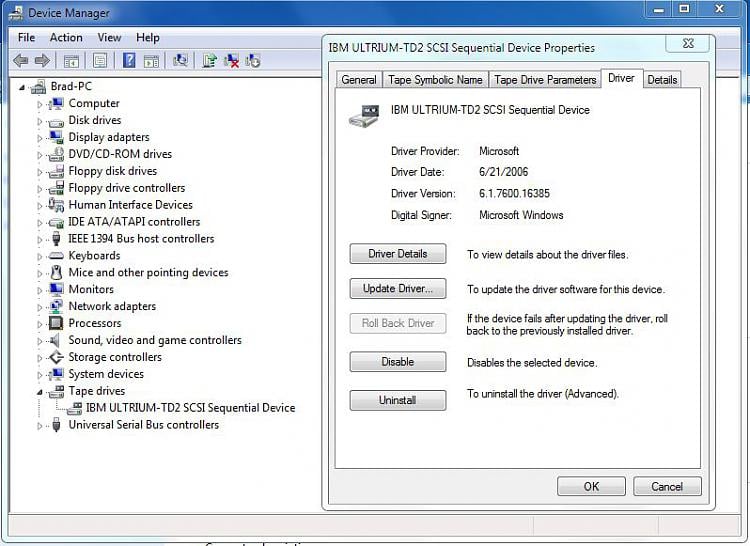Click the Disable button

[x=398, y=361]
